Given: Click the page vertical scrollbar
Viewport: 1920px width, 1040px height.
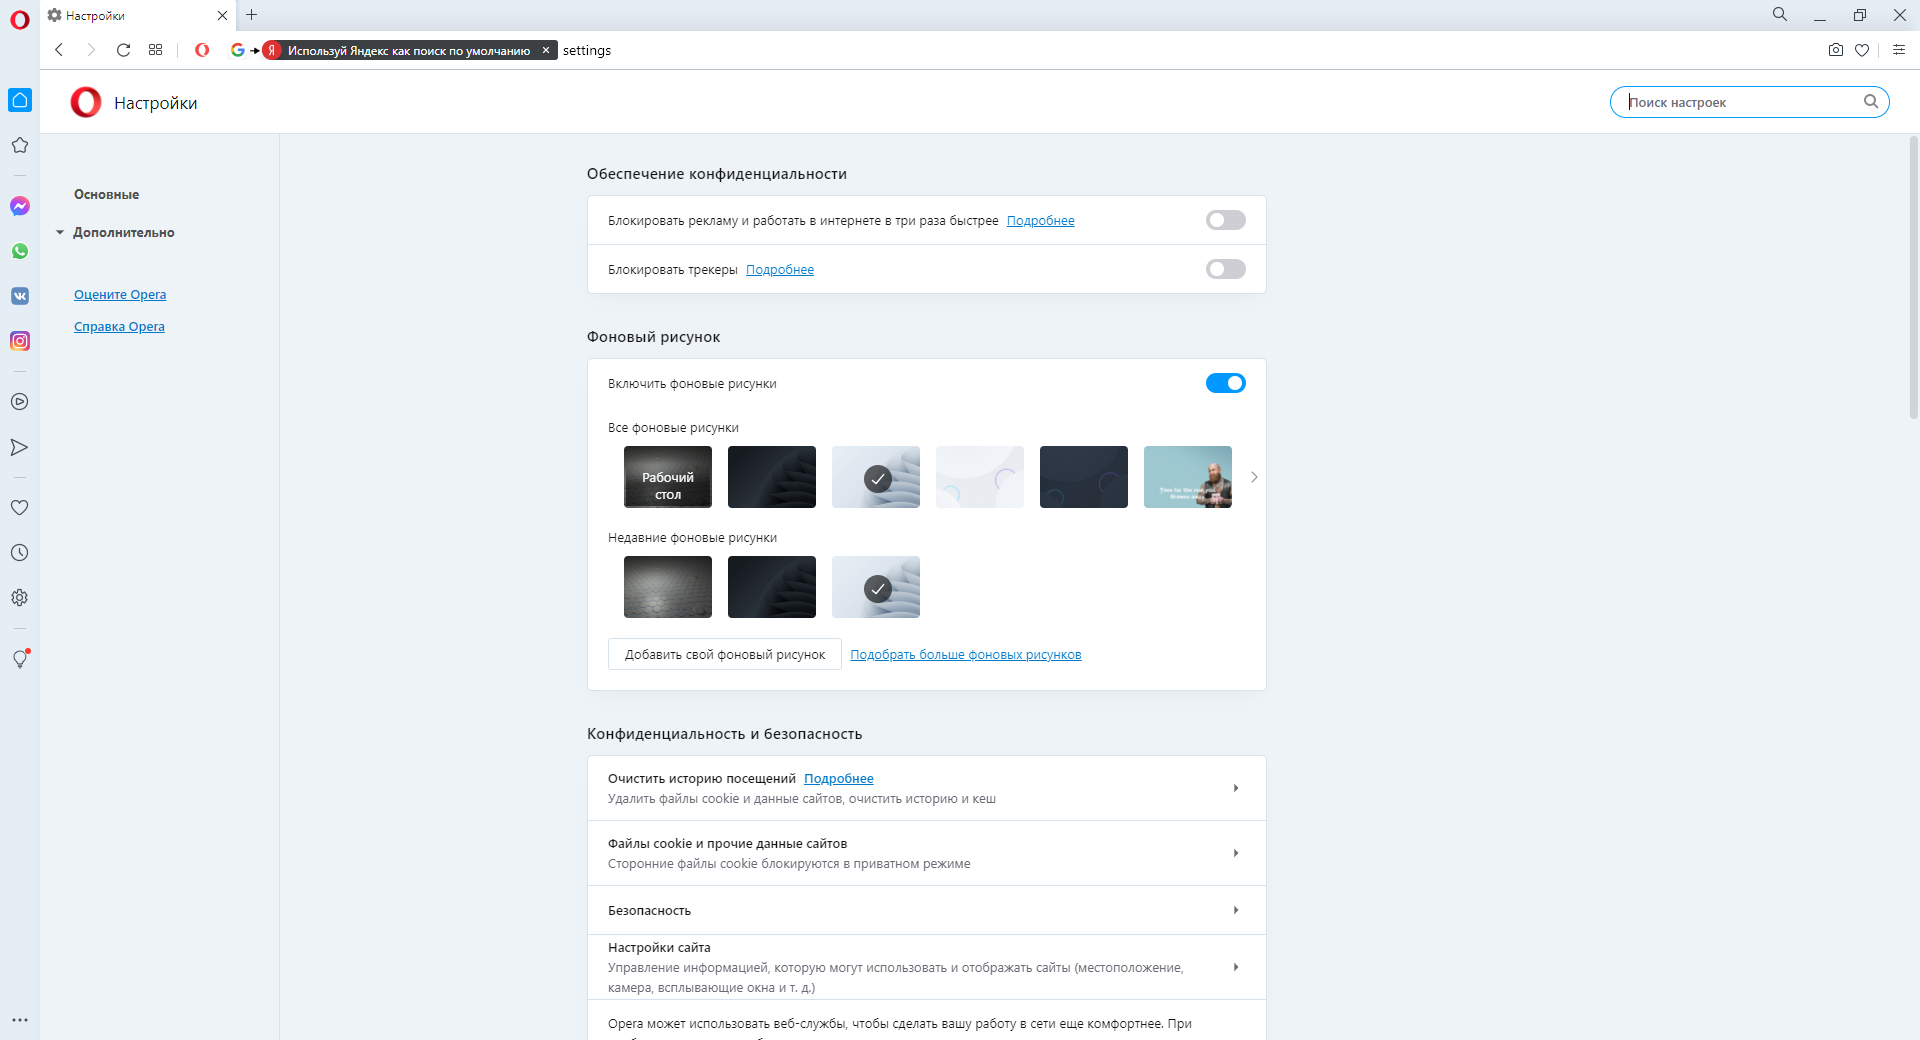Looking at the screenshot, I should (1914, 278).
